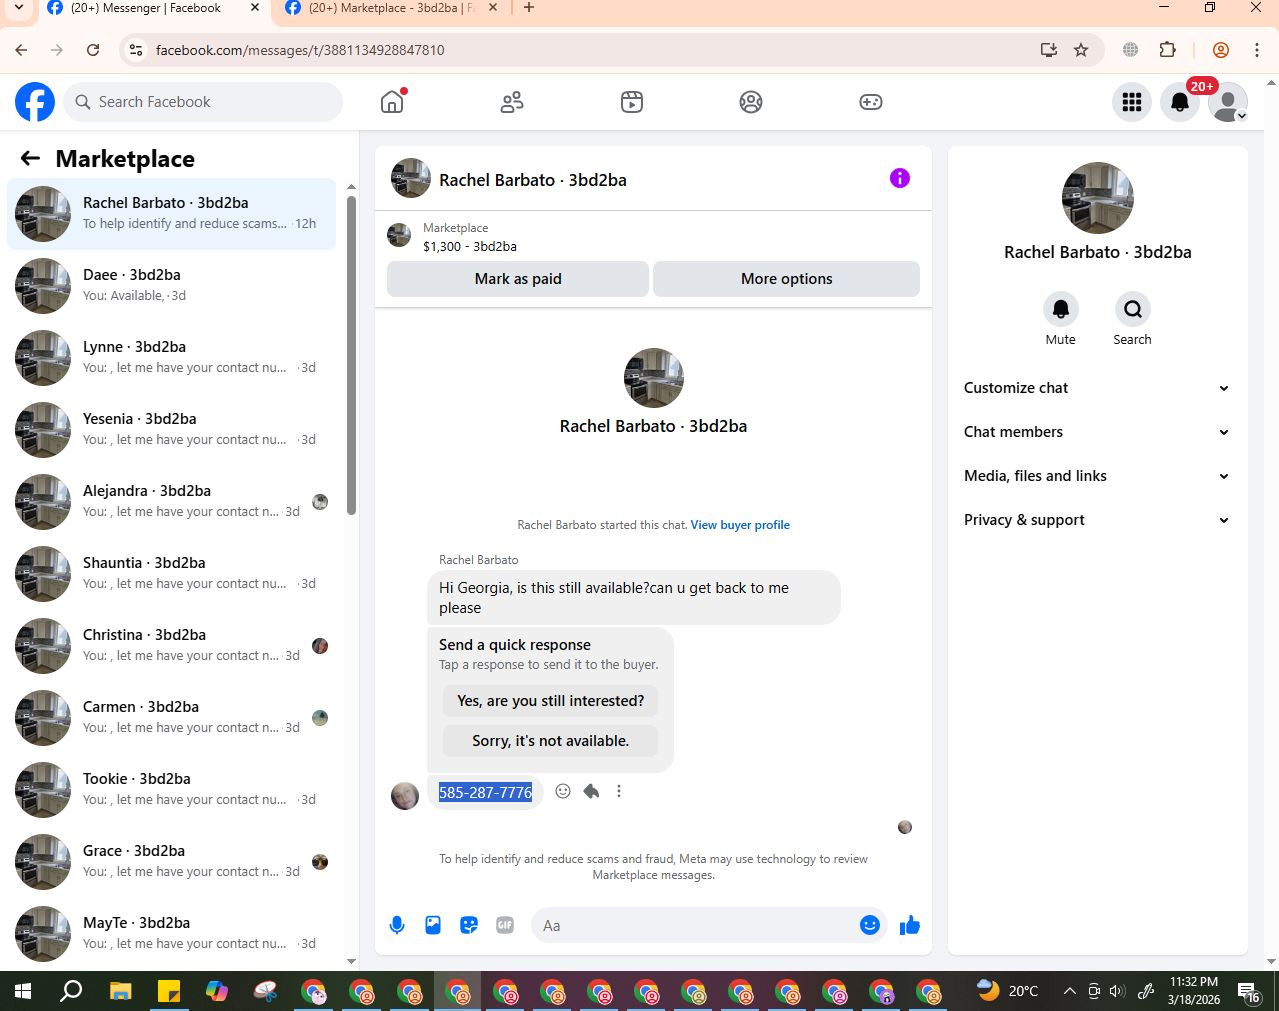Expand the Privacy & support section
Image resolution: width=1279 pixels, height=1011 pixels.
1097,520
